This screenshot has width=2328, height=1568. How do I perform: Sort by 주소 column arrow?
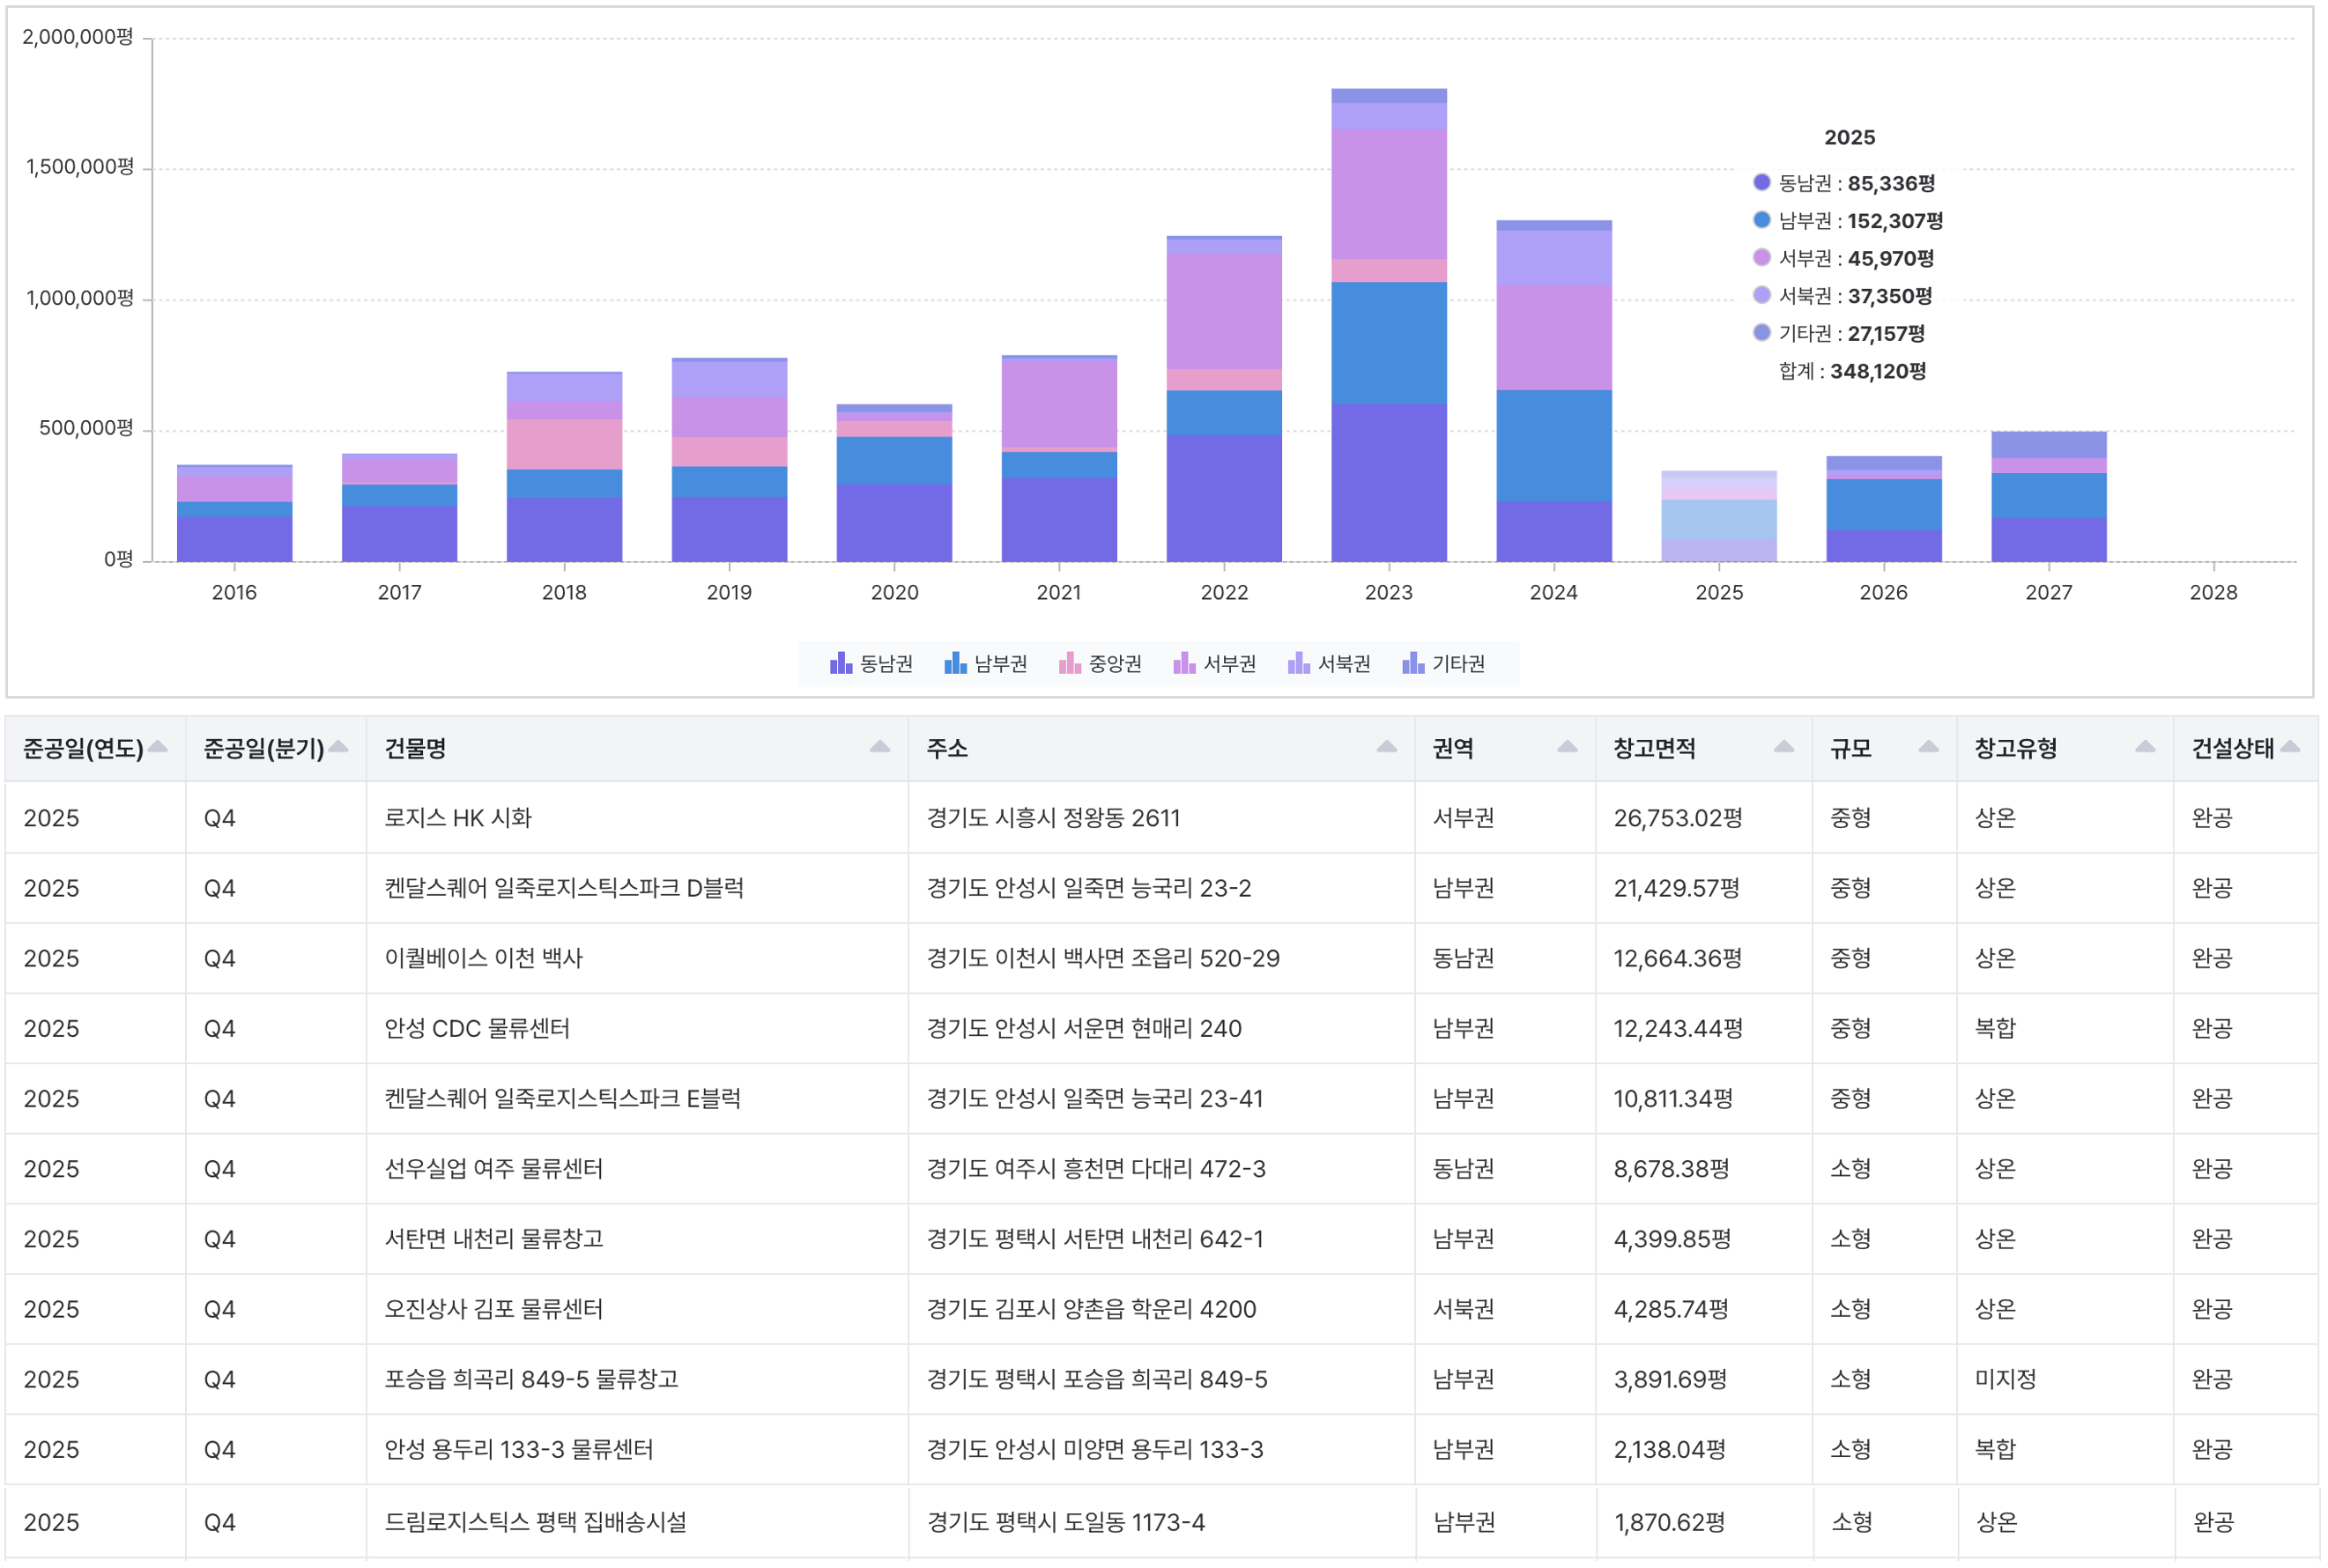(x=1386, y=747)
